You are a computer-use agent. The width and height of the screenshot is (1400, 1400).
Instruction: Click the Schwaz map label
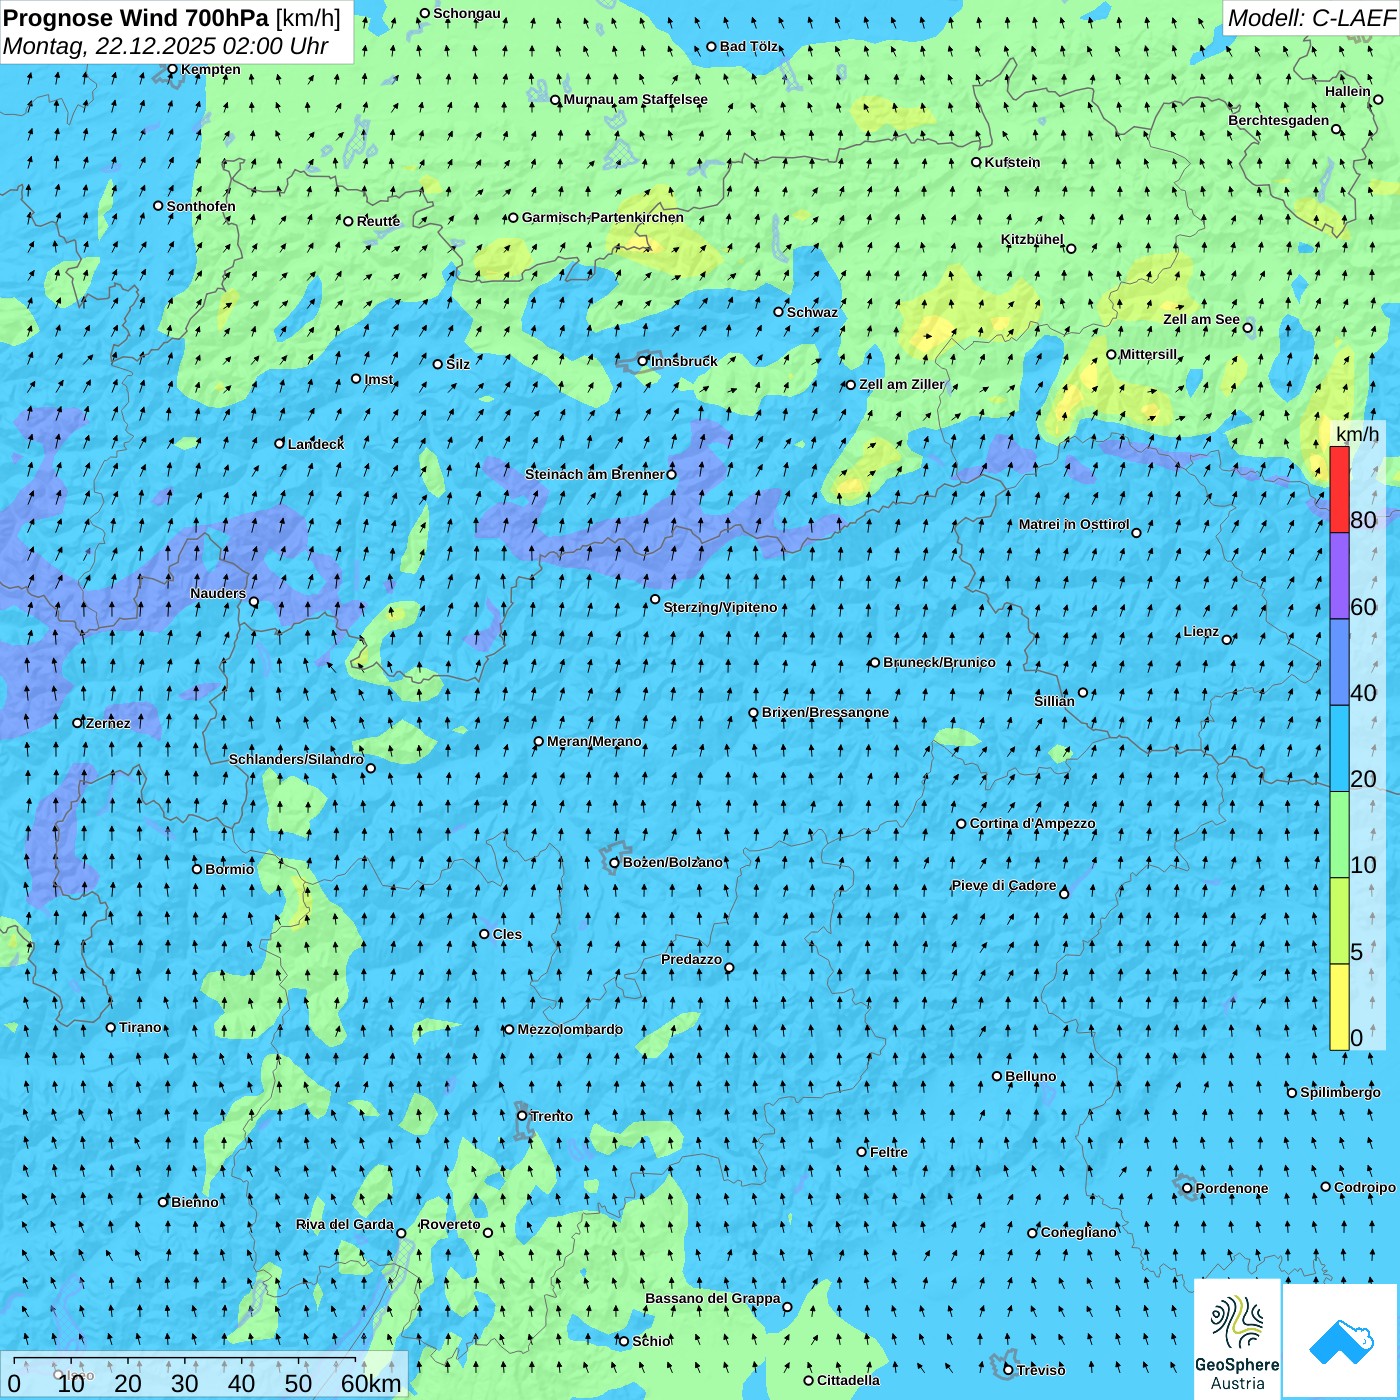(x=812, y=312)
